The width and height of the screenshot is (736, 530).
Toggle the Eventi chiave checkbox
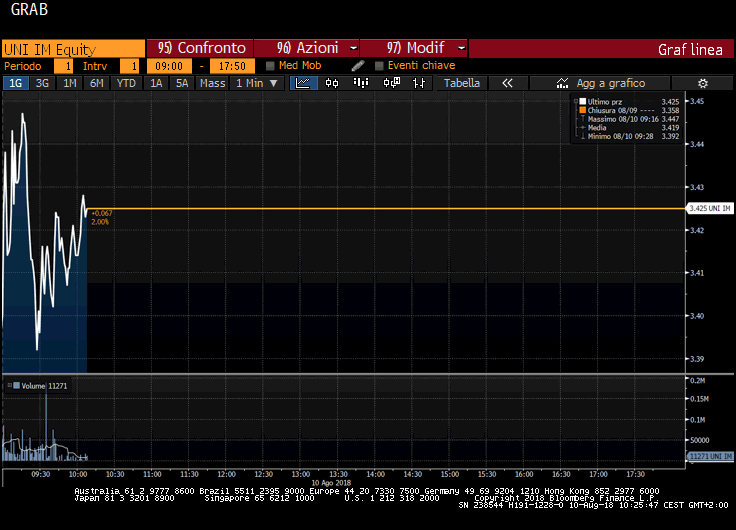tap(379, 66)
